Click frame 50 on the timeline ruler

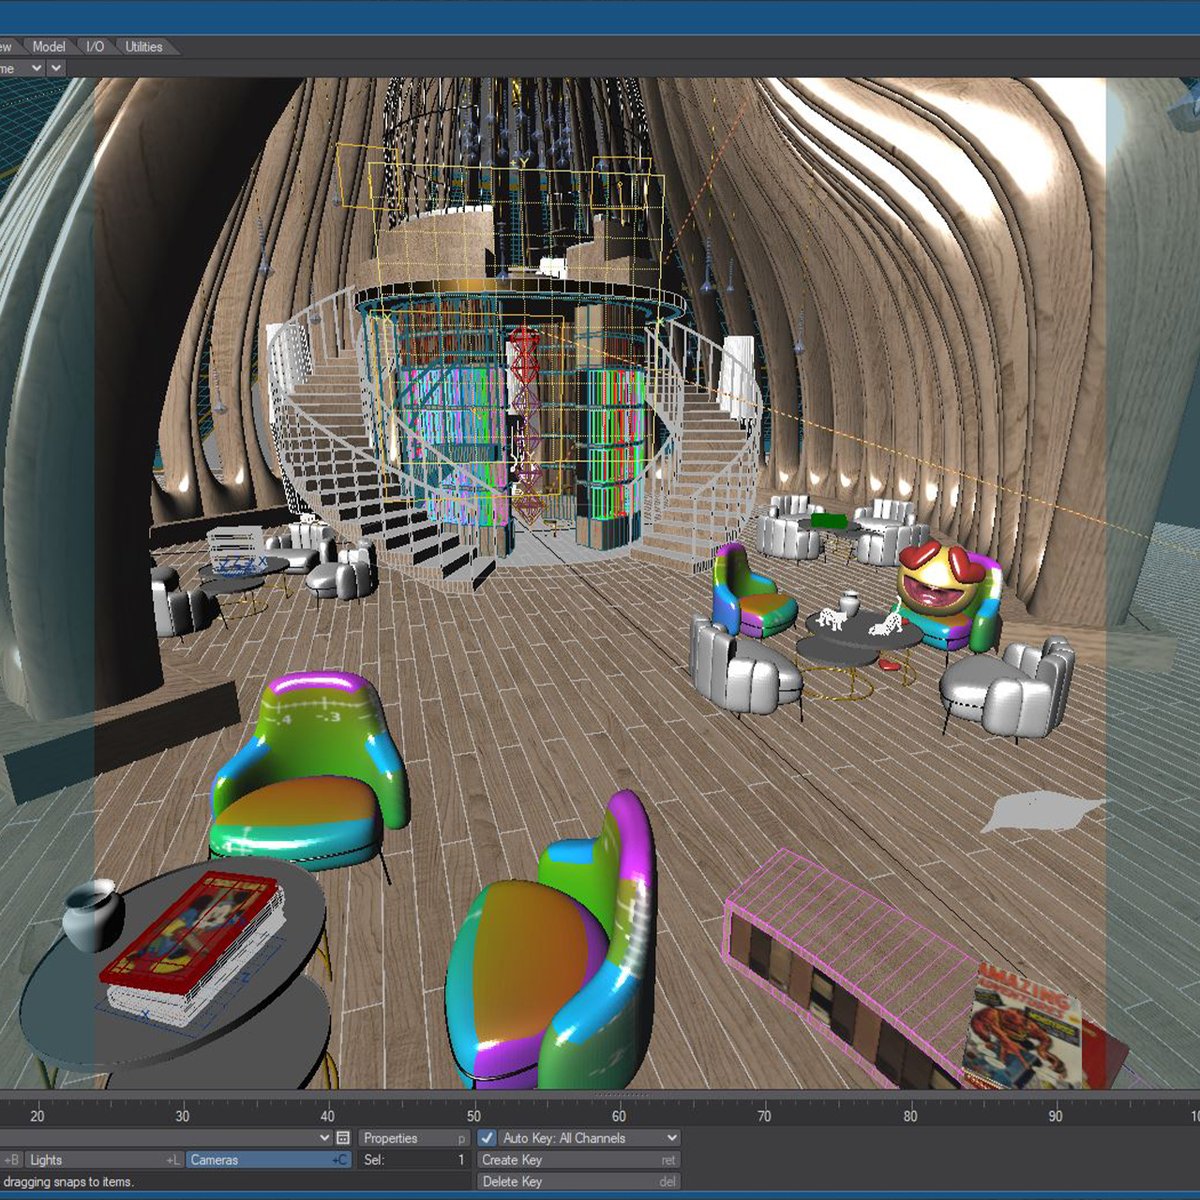coord(473,1114)
